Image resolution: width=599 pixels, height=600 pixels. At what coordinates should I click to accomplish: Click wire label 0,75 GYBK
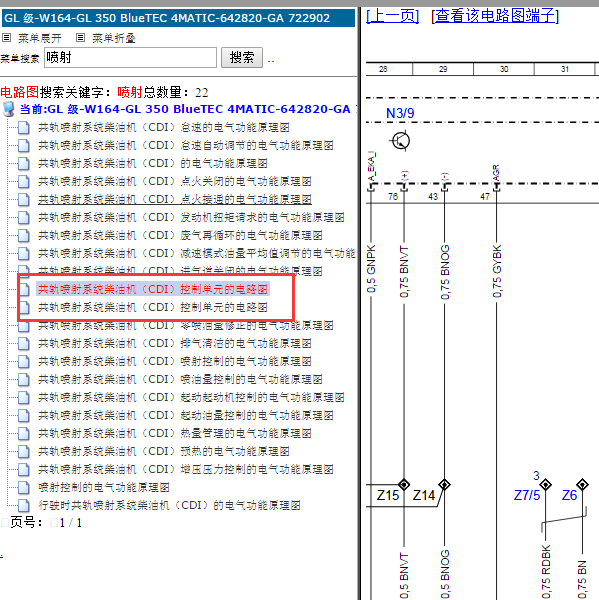tap(496, 271)
